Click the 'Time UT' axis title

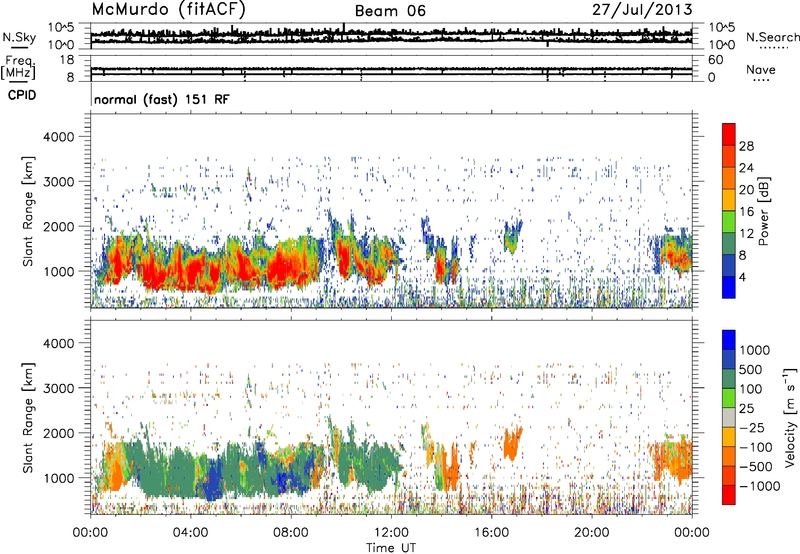click(x=391, y=548)
